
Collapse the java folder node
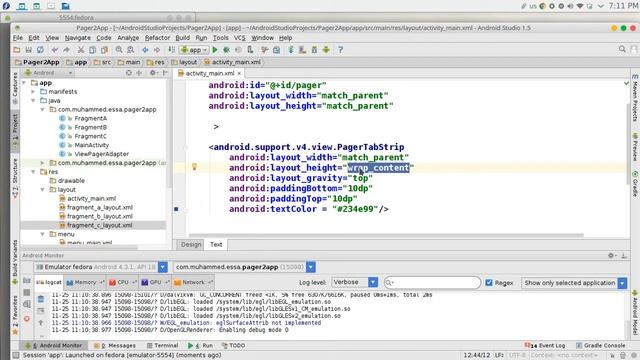(x=33, y=100)
